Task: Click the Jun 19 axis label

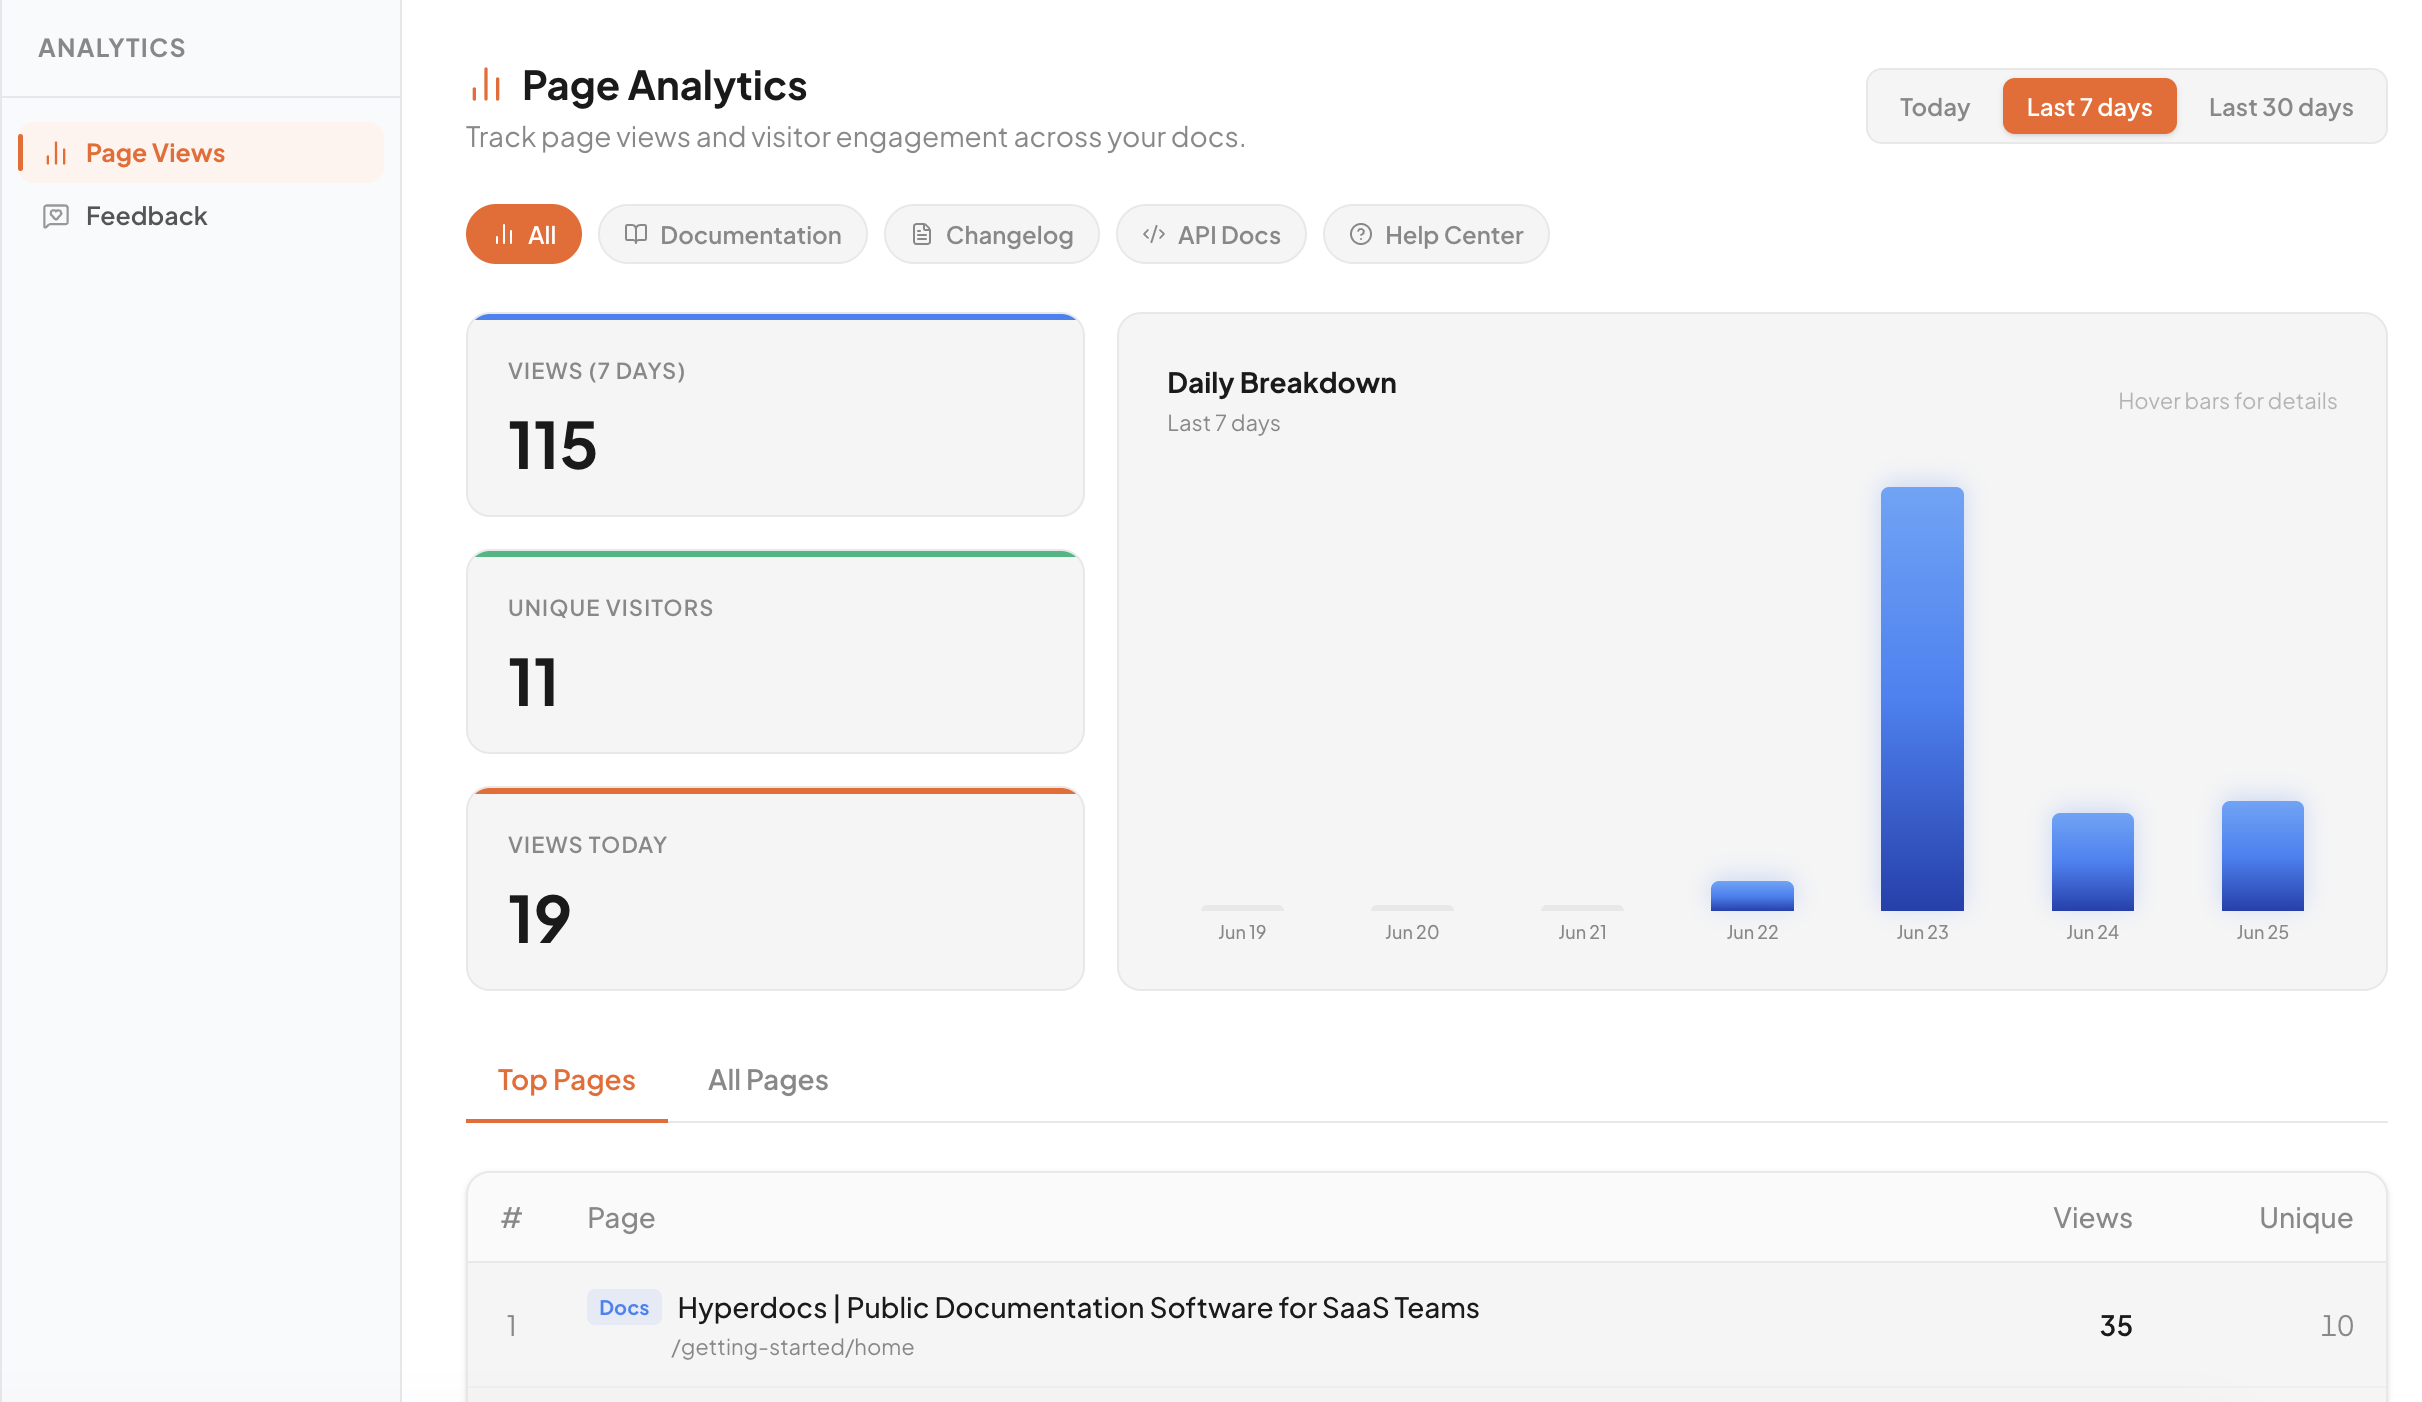Action: click(x=1242, y=932)
